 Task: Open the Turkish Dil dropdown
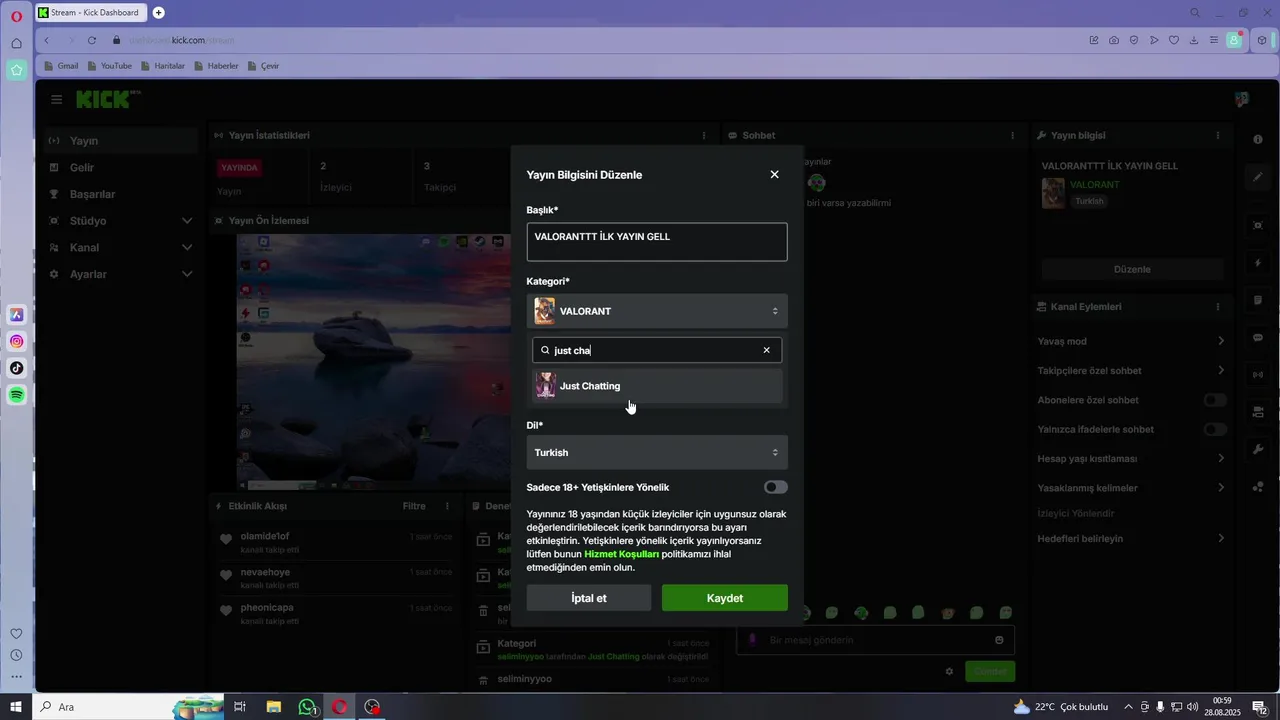pyautogui.click(x=657, y=453)
